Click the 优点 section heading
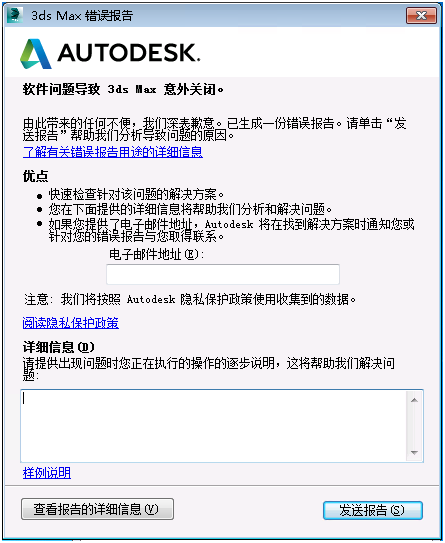 (x=35, y=176)
